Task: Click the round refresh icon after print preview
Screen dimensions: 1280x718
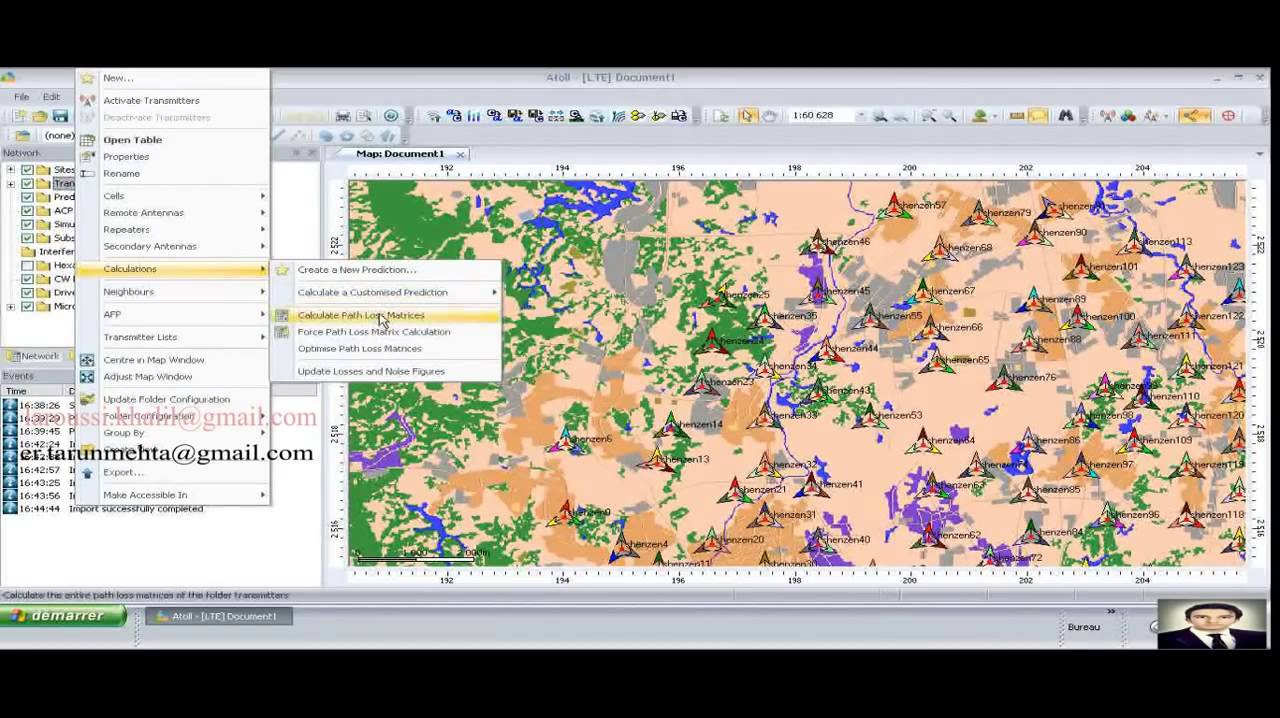Action: point(391,116)
